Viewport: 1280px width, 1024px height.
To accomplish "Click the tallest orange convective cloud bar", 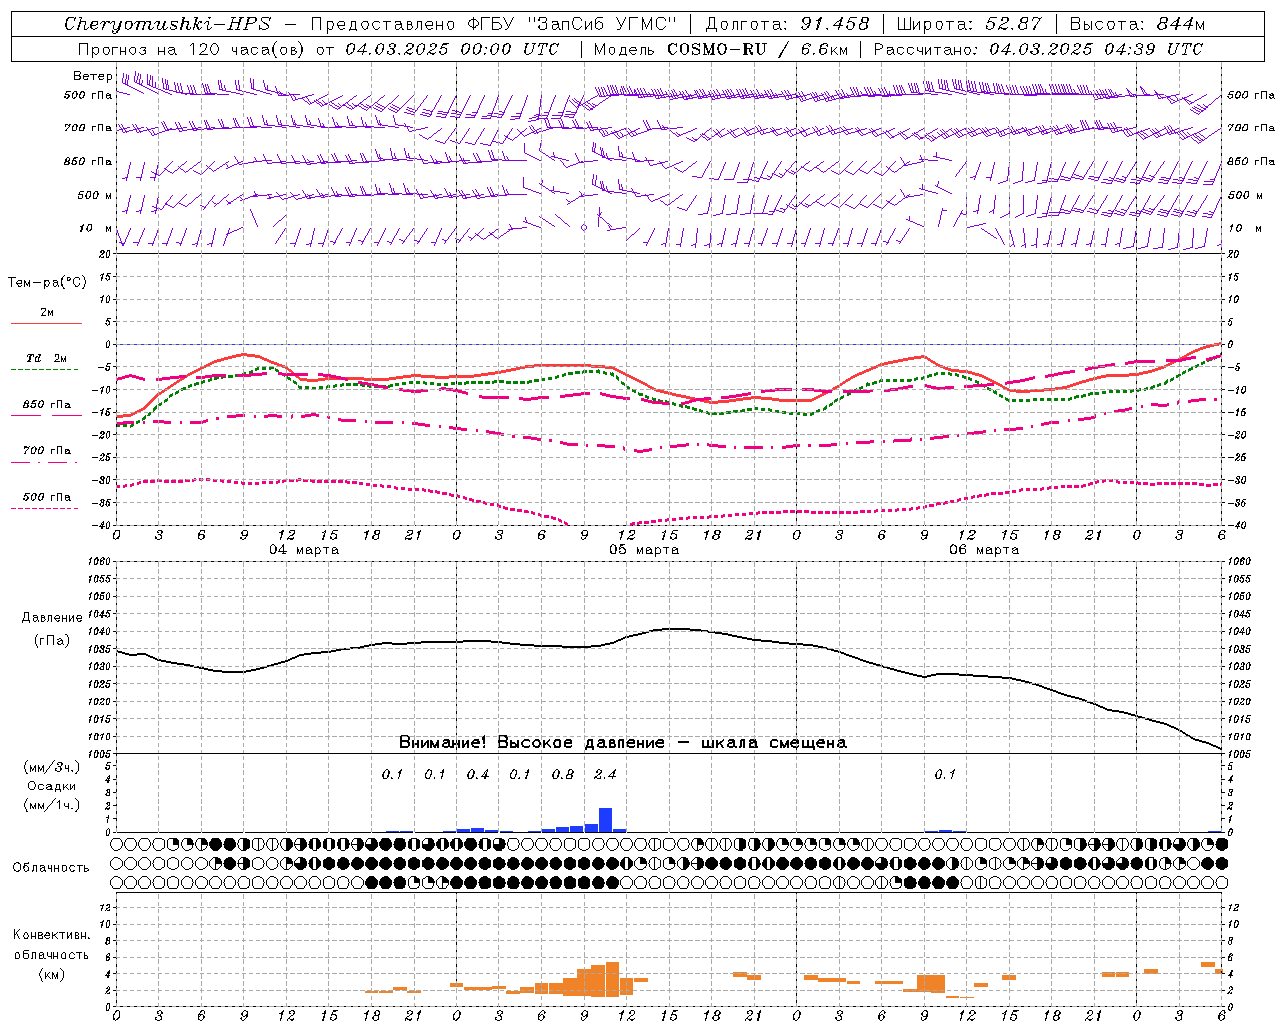I will pos(612,979).
